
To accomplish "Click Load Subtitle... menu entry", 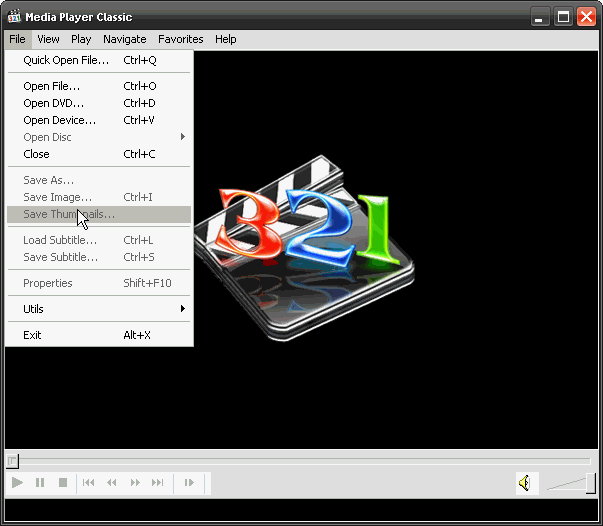I will (x=99, y=240).
